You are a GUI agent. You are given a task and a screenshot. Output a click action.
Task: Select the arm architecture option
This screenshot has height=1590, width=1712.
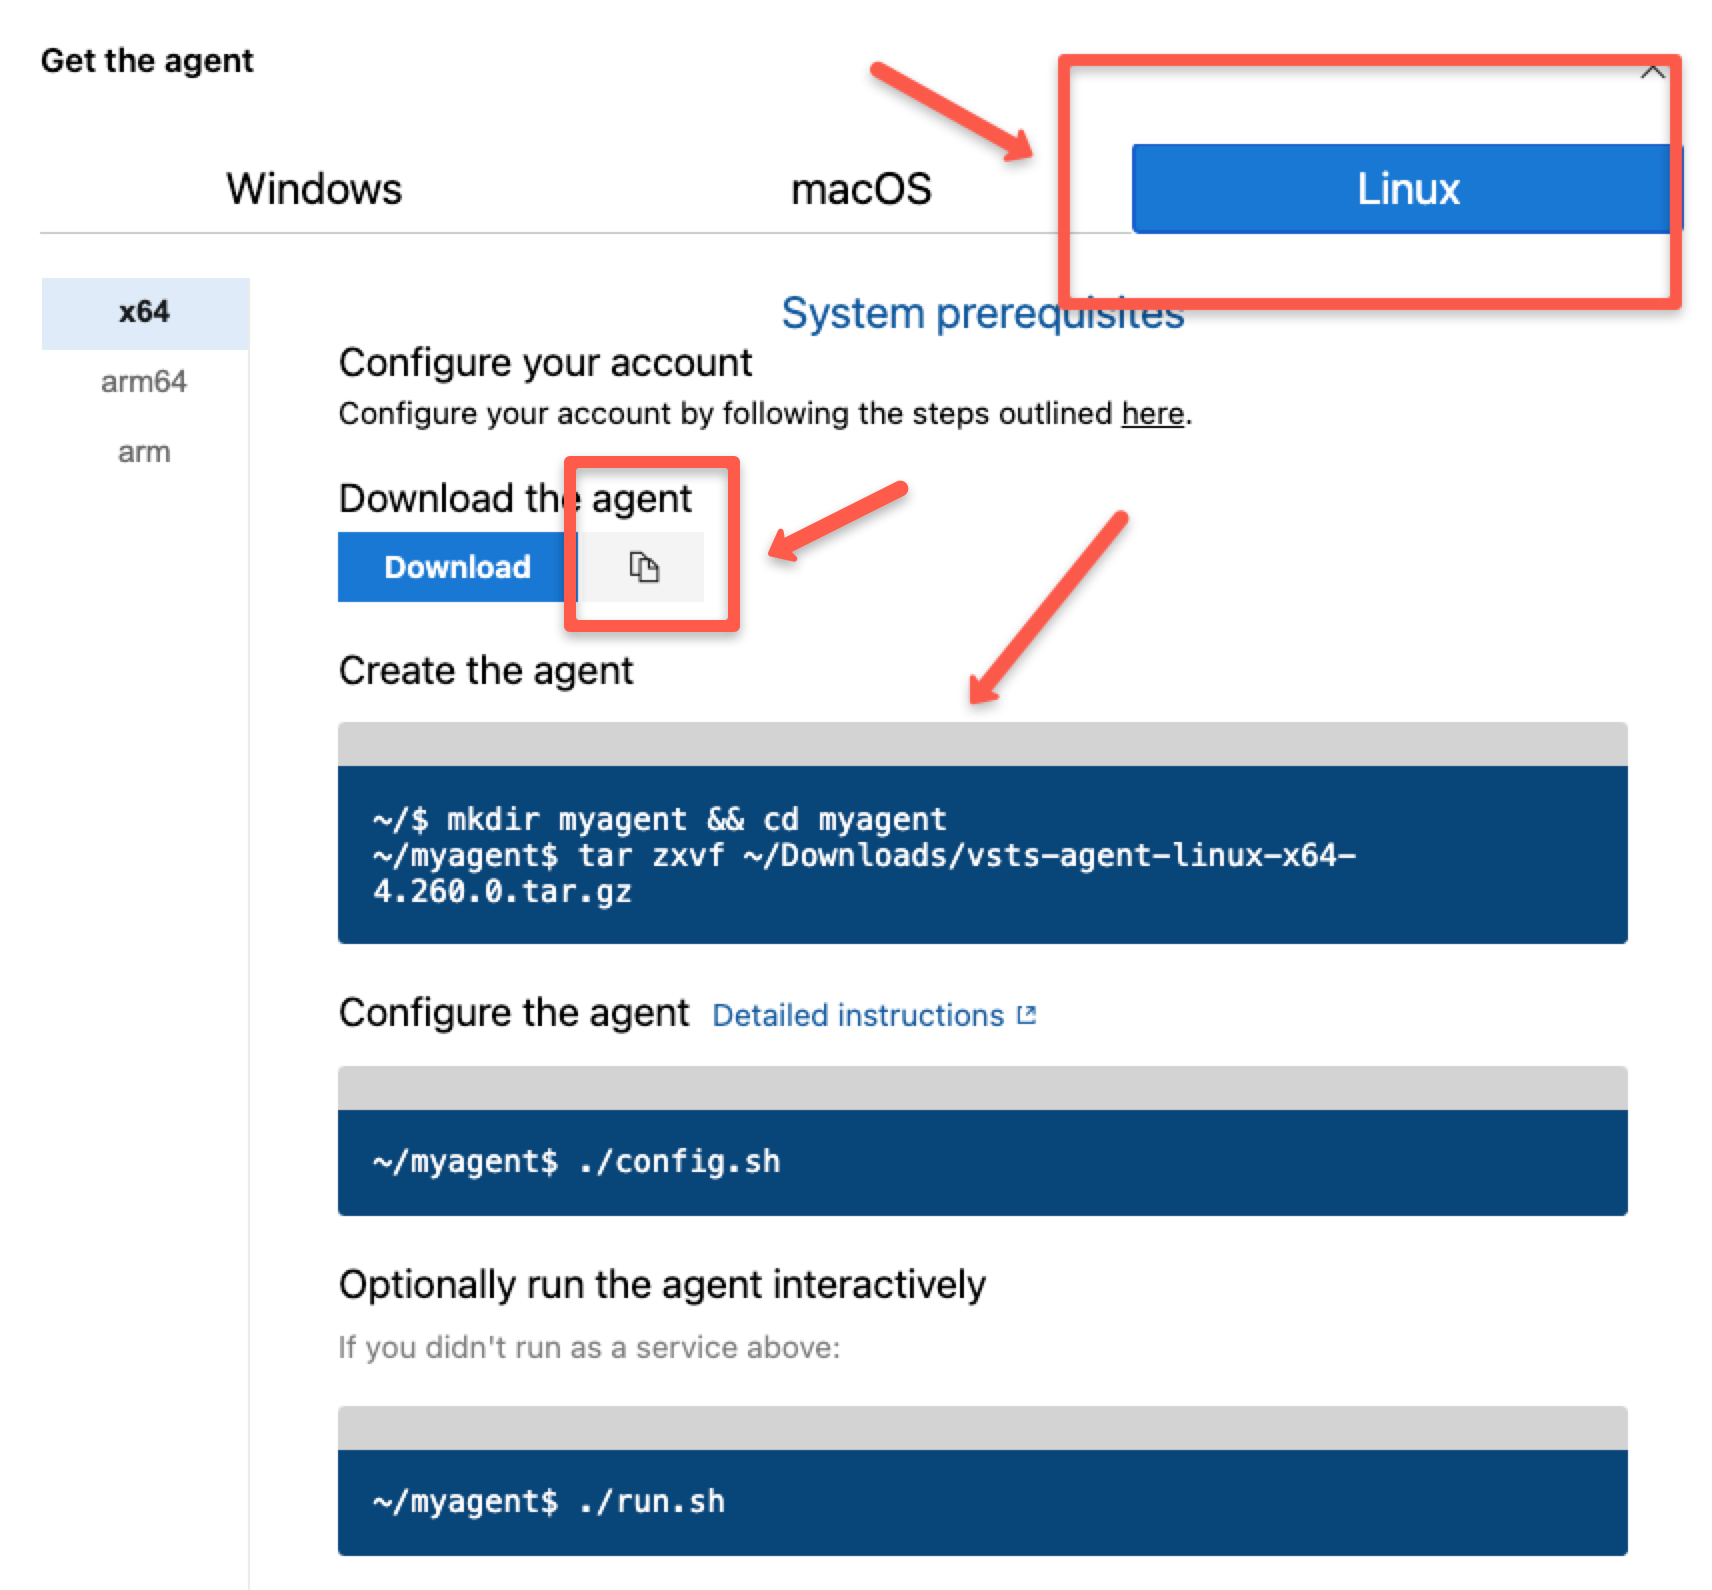[144, 451]
